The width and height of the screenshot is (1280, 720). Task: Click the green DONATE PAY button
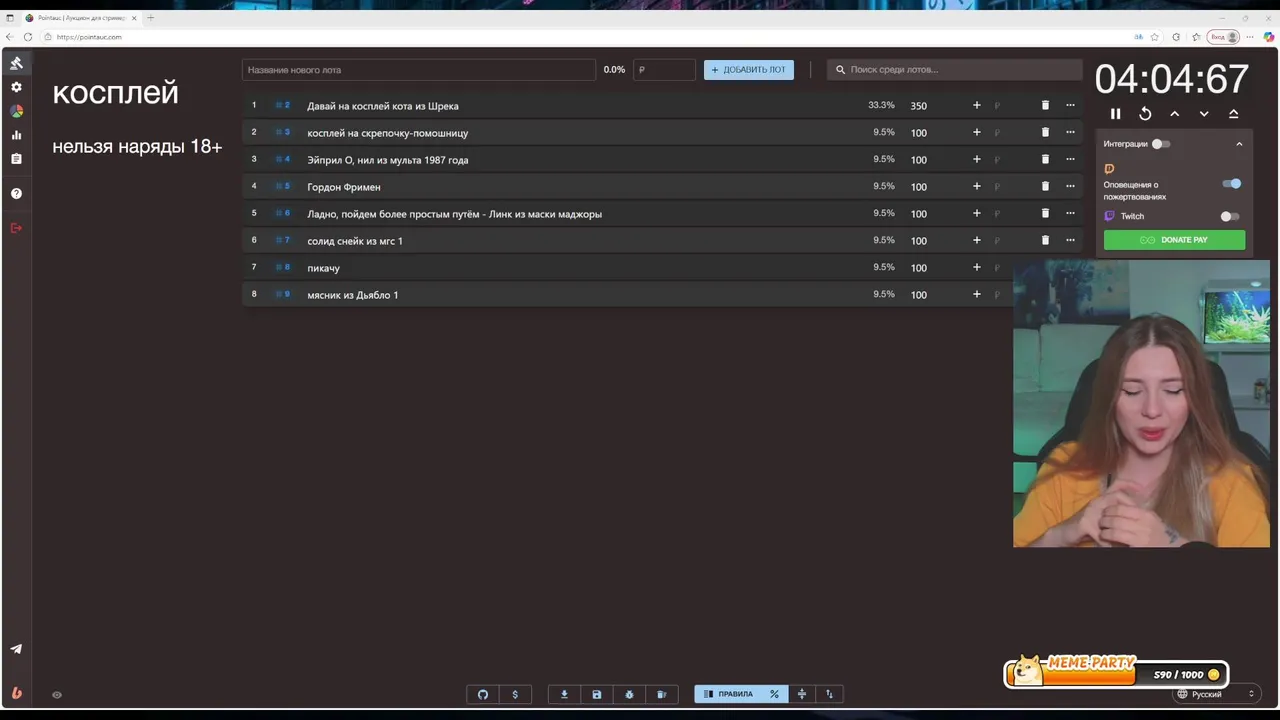point(1174,240)
